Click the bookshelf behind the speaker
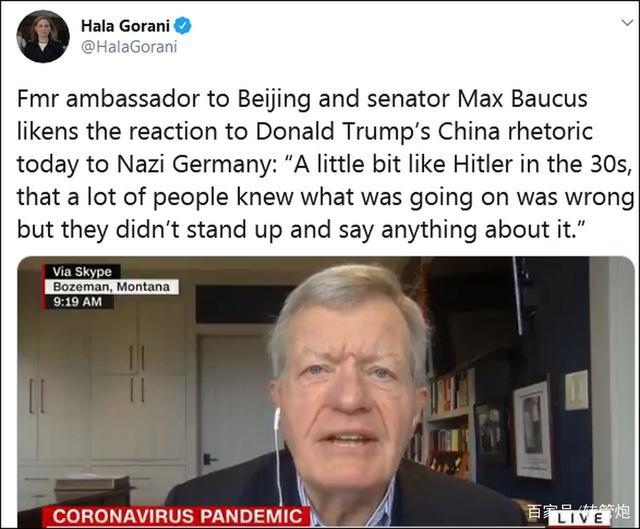The width and height of the screenshot is (640, 529). [x=450, y=425]
